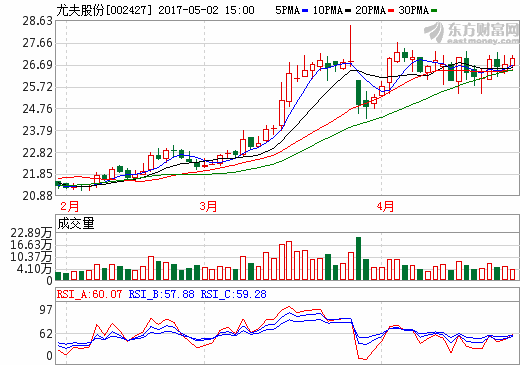Click the 5PMA legend label
This screenshot has width=520, height=365.
pyautogui.click(x=287, y=10)
